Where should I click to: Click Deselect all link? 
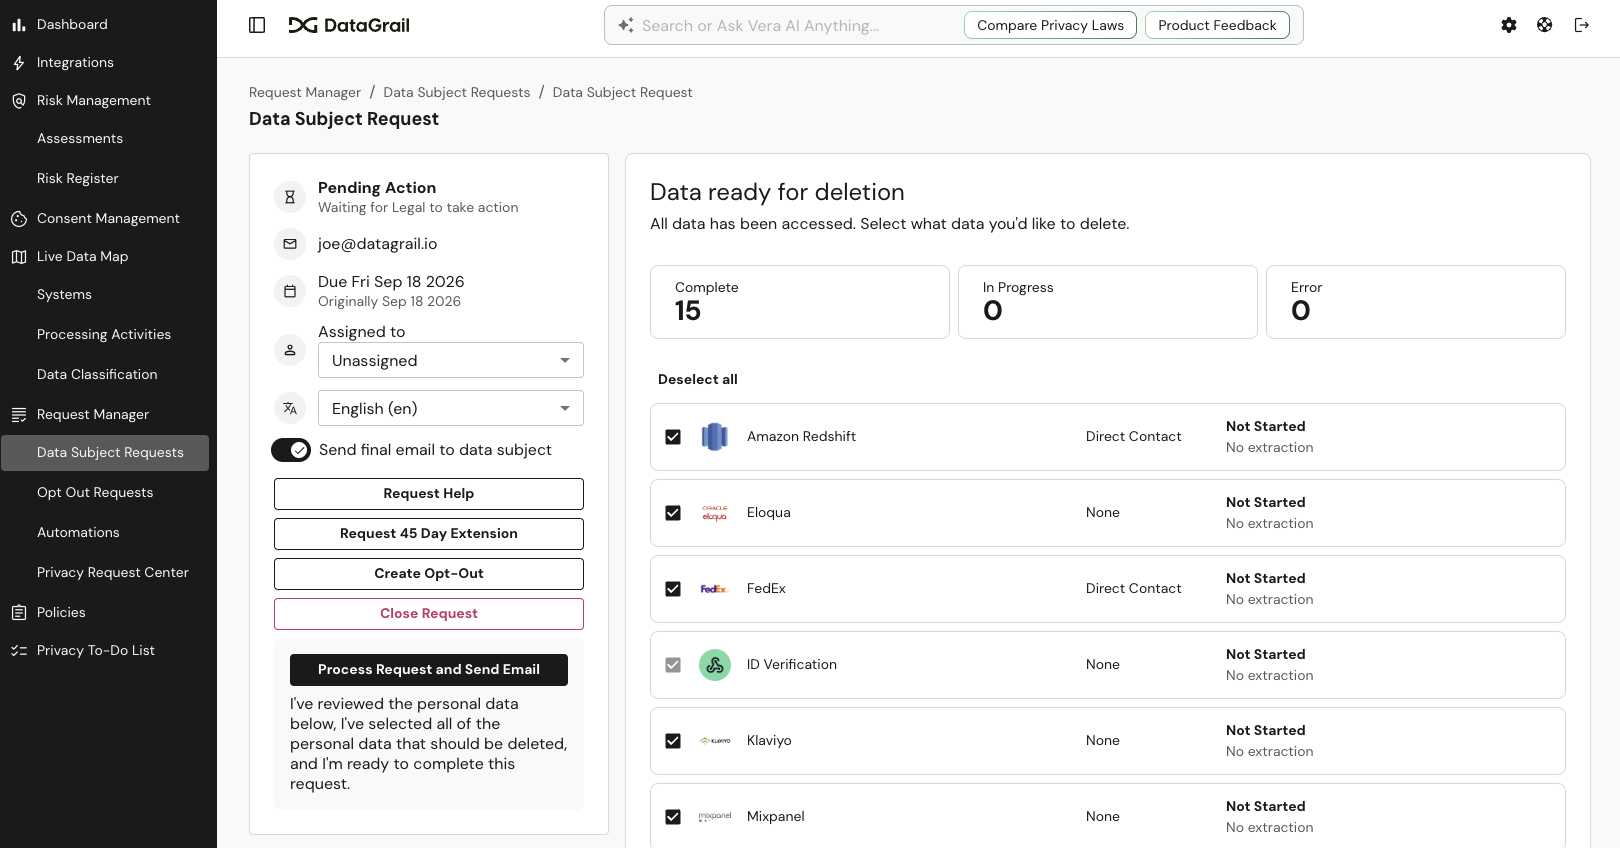(698, 380)
